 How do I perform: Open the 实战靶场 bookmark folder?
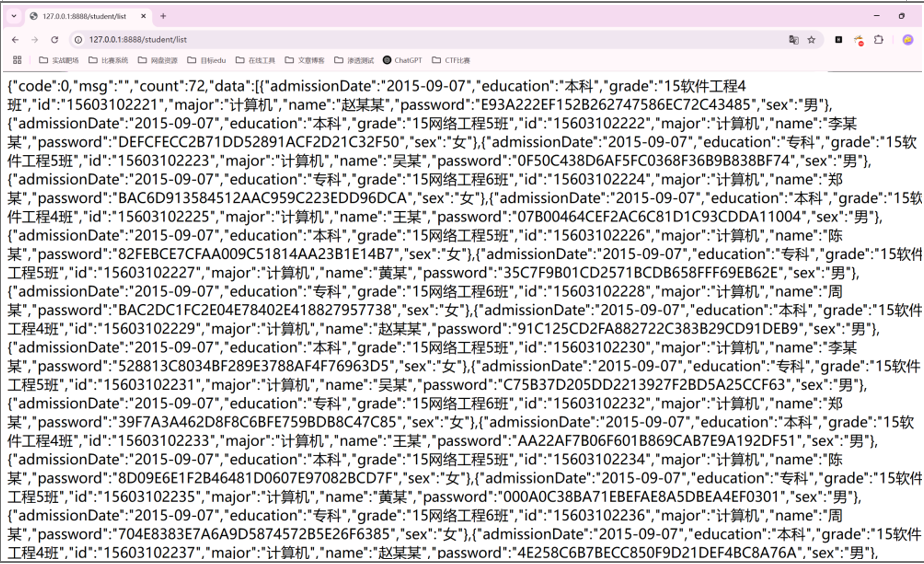pyautogui.click(x=58, y=60)
